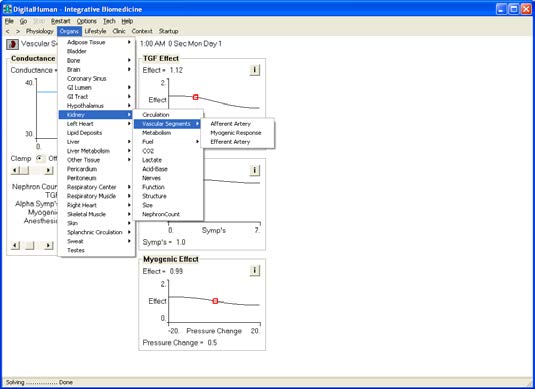Select Afferent Artery menu item
This screenshot has width=535, height=389.
tap(238, 124)
